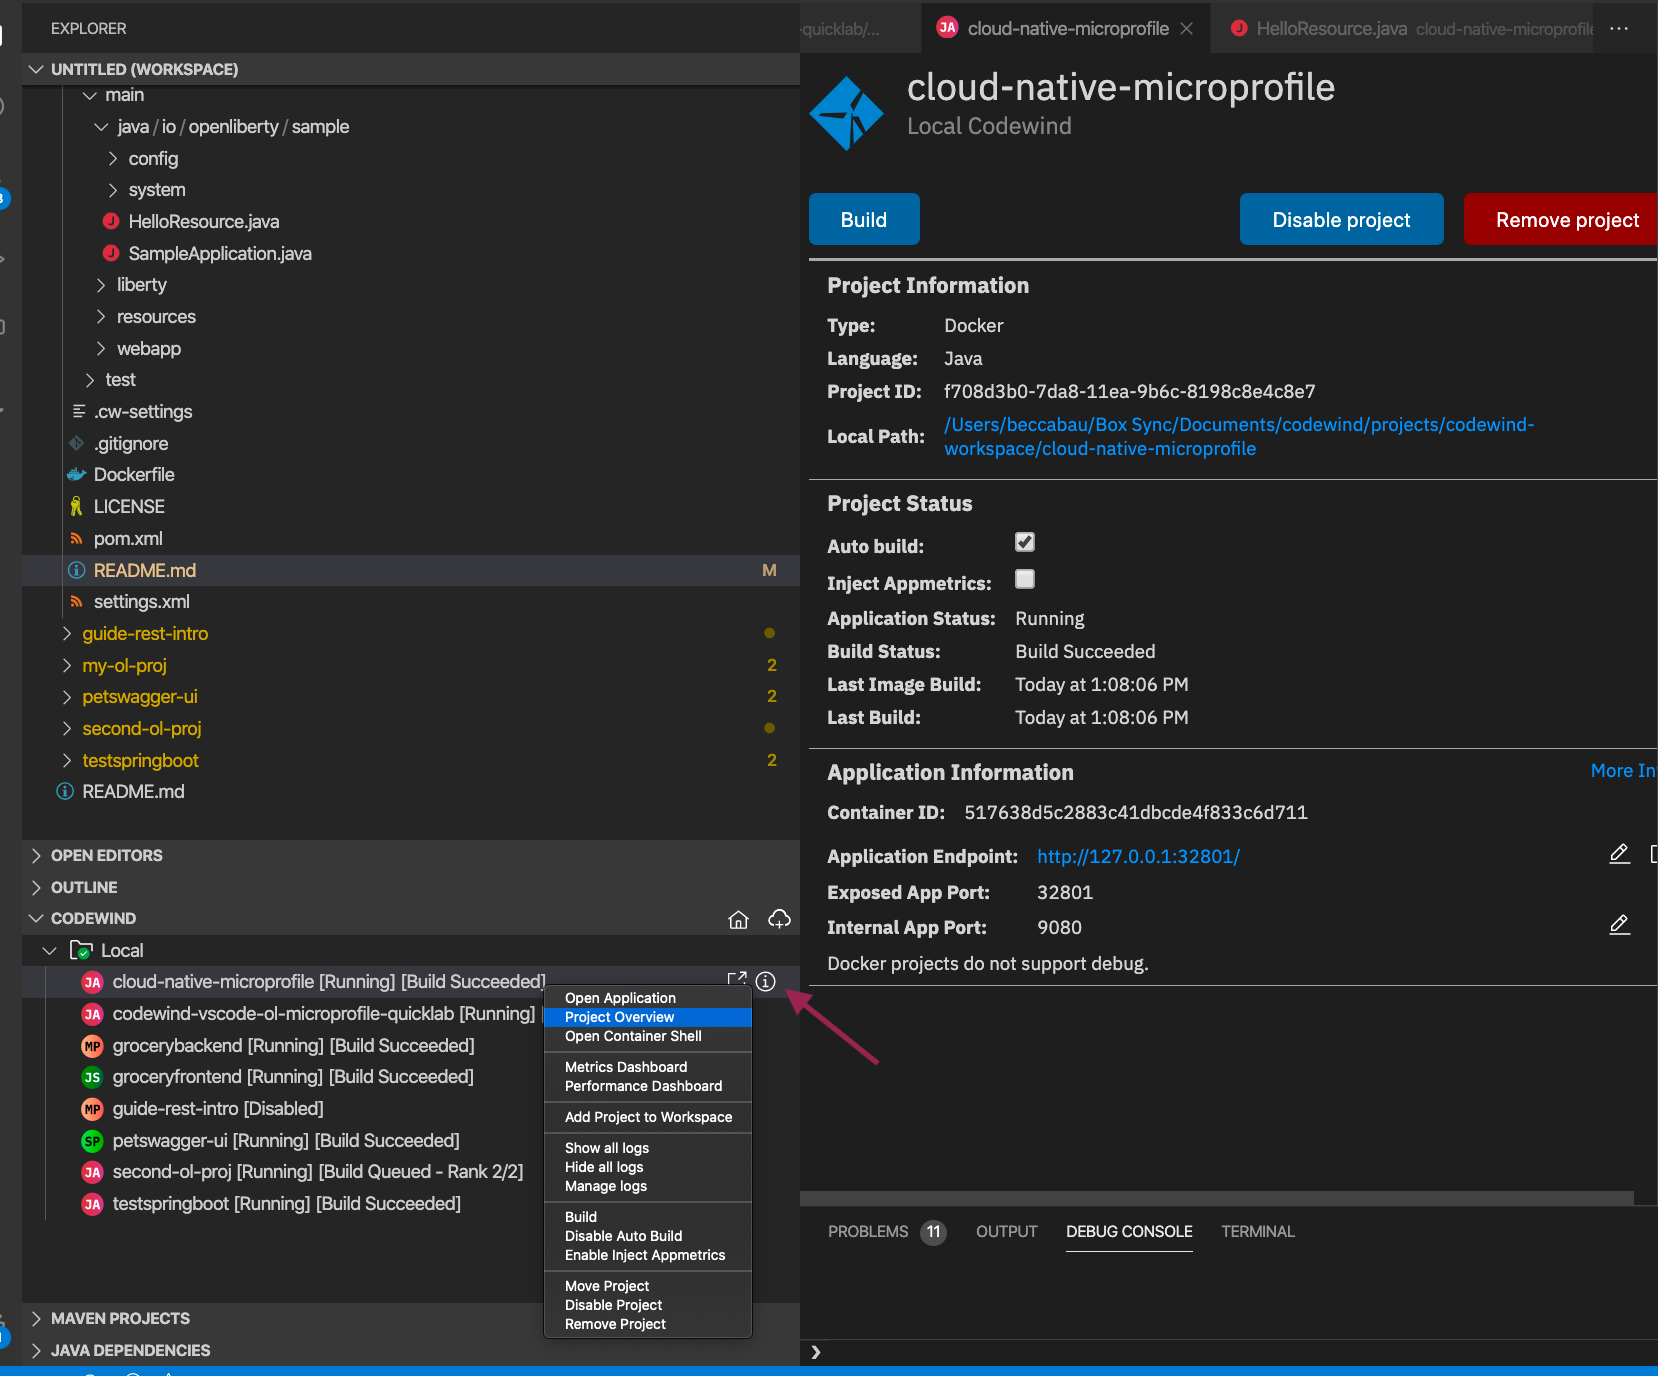This screenshot has height=1376, width=1658.
Task: Click the info icon of root README.md
Action: click(65, 791)
